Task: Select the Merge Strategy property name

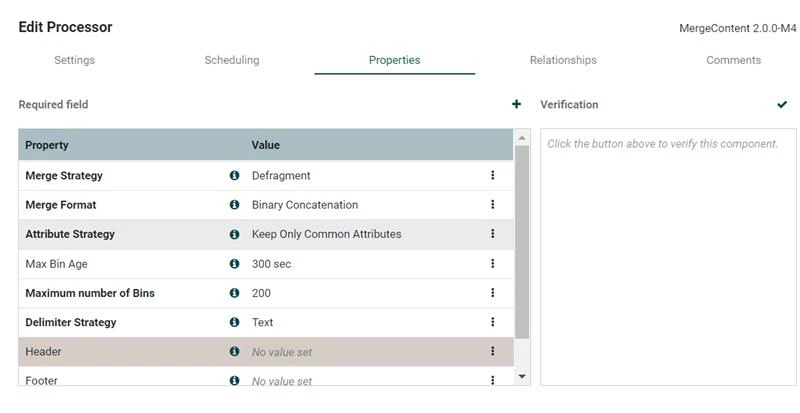Action: tap(64, 176)
